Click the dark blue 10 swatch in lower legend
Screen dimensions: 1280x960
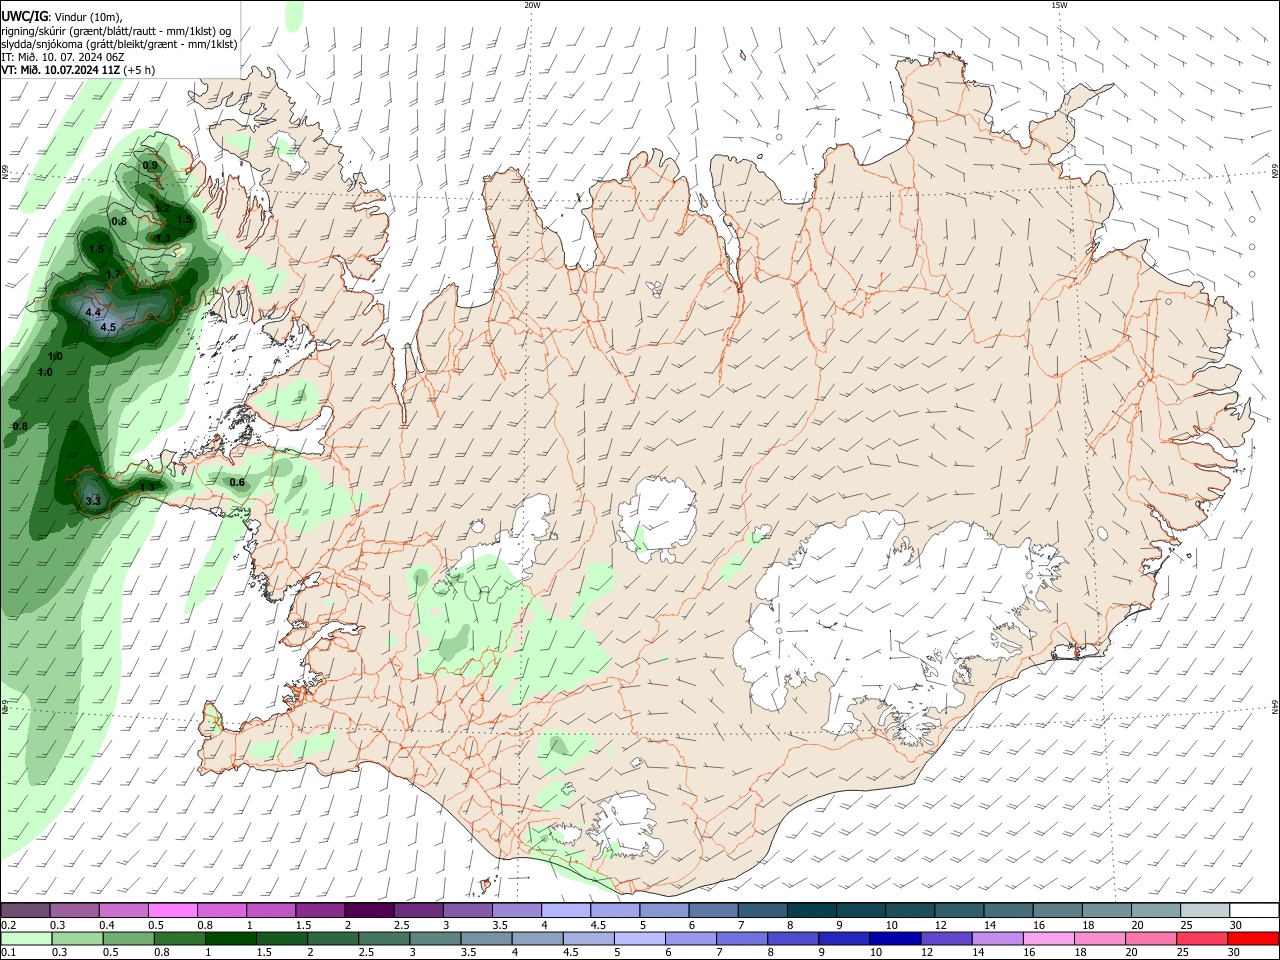[x=893, y=938]
